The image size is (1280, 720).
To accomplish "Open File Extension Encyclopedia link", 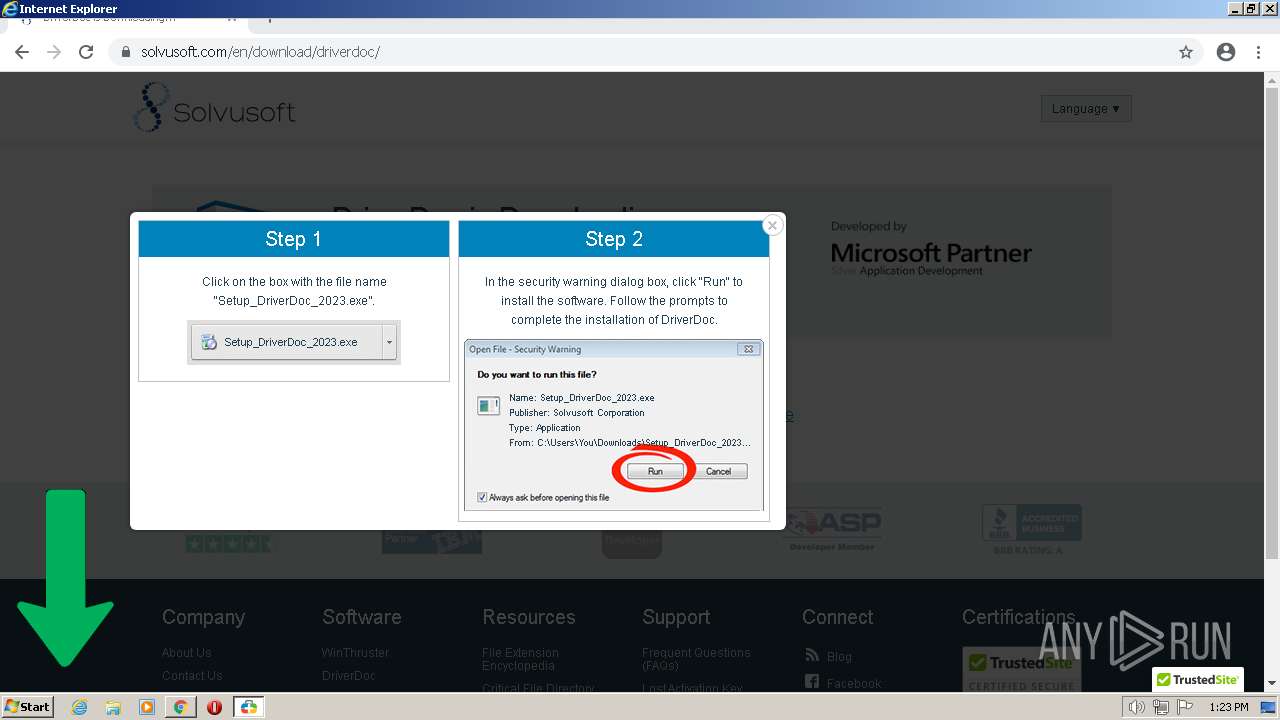I will (520, 659).
